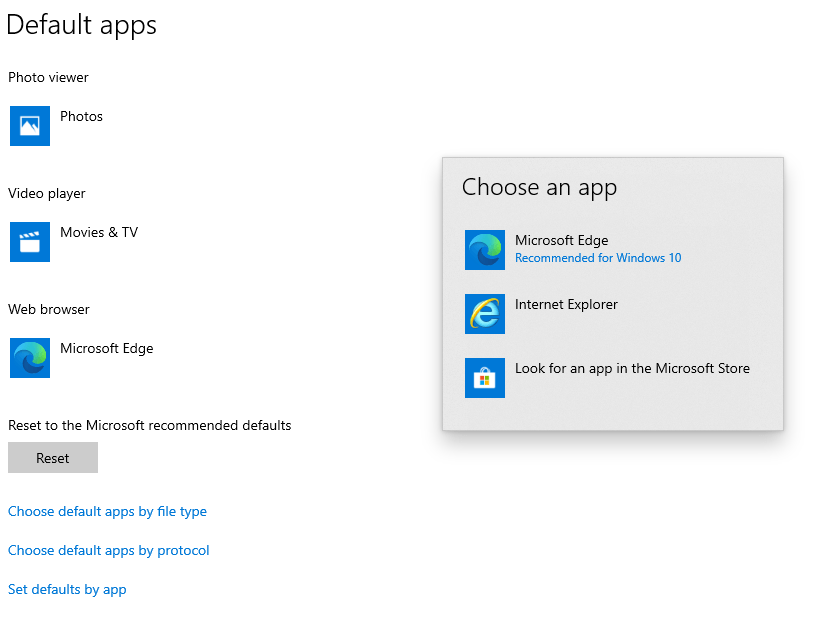Click Microsoft Edge label under Web browser
This screenshot has width=818, height=618.
106,348
